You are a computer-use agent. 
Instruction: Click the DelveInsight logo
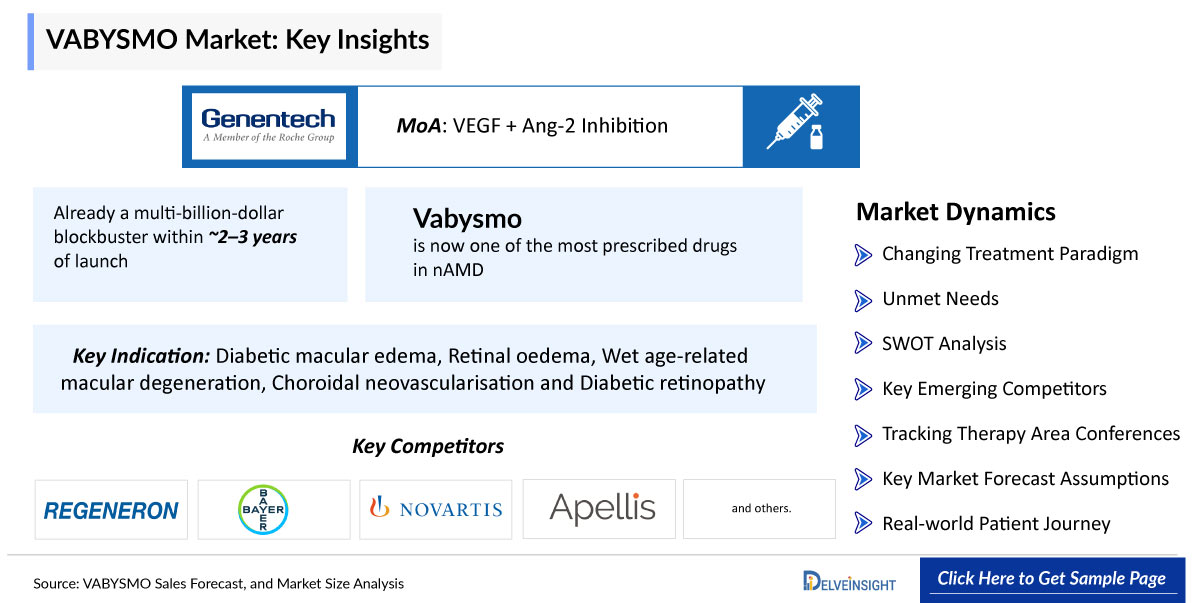point(849,581)
